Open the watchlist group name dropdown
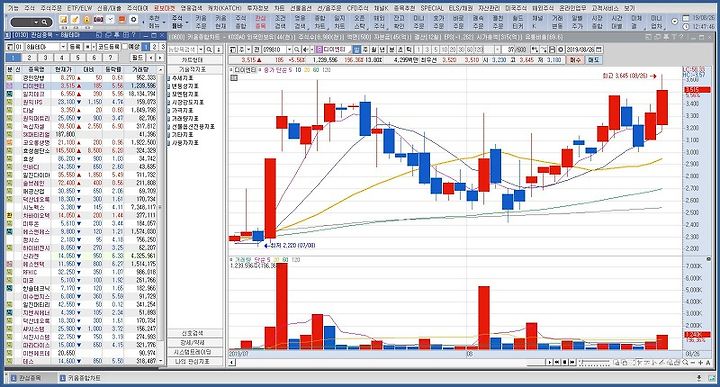The height and width of the screenshot is (387, 720). (63, 47)
